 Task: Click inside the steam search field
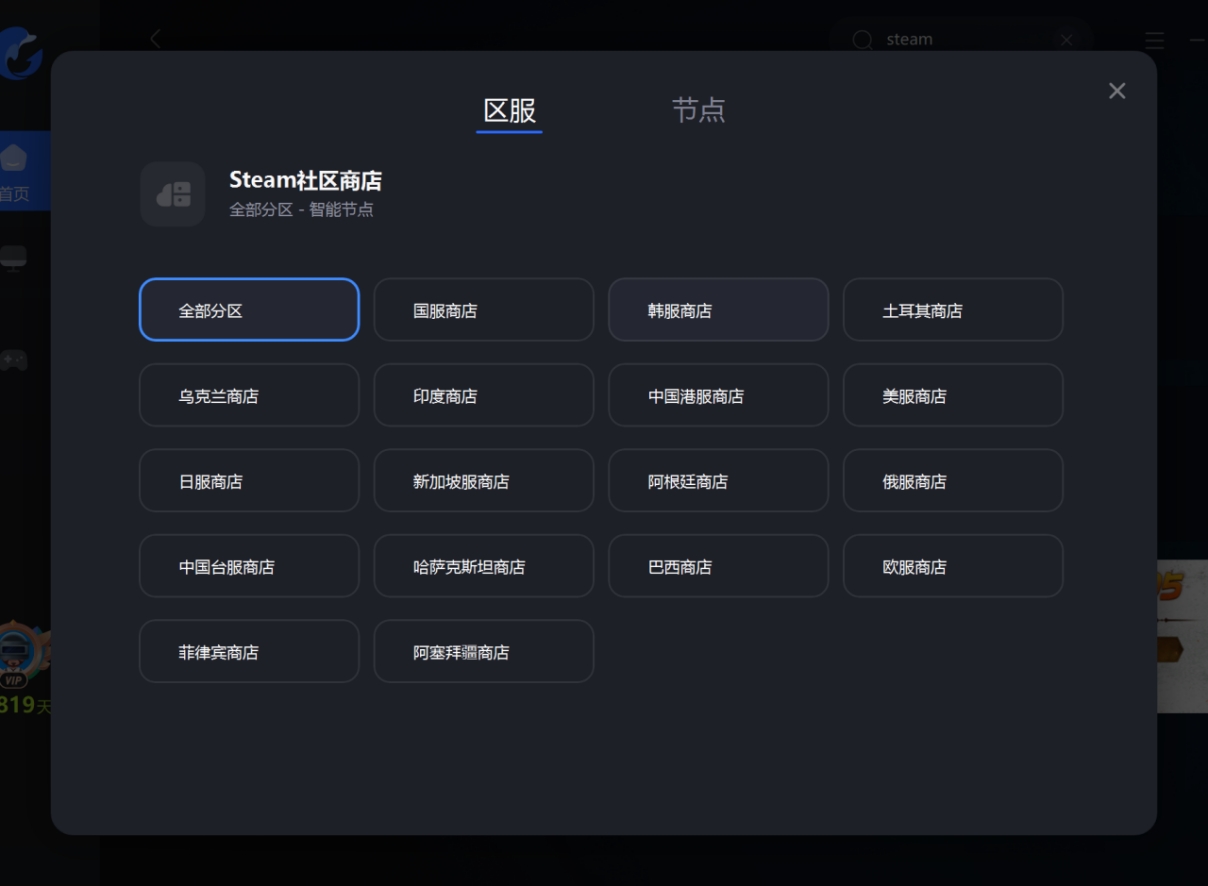pyautogui.click(x=950, y=39)
